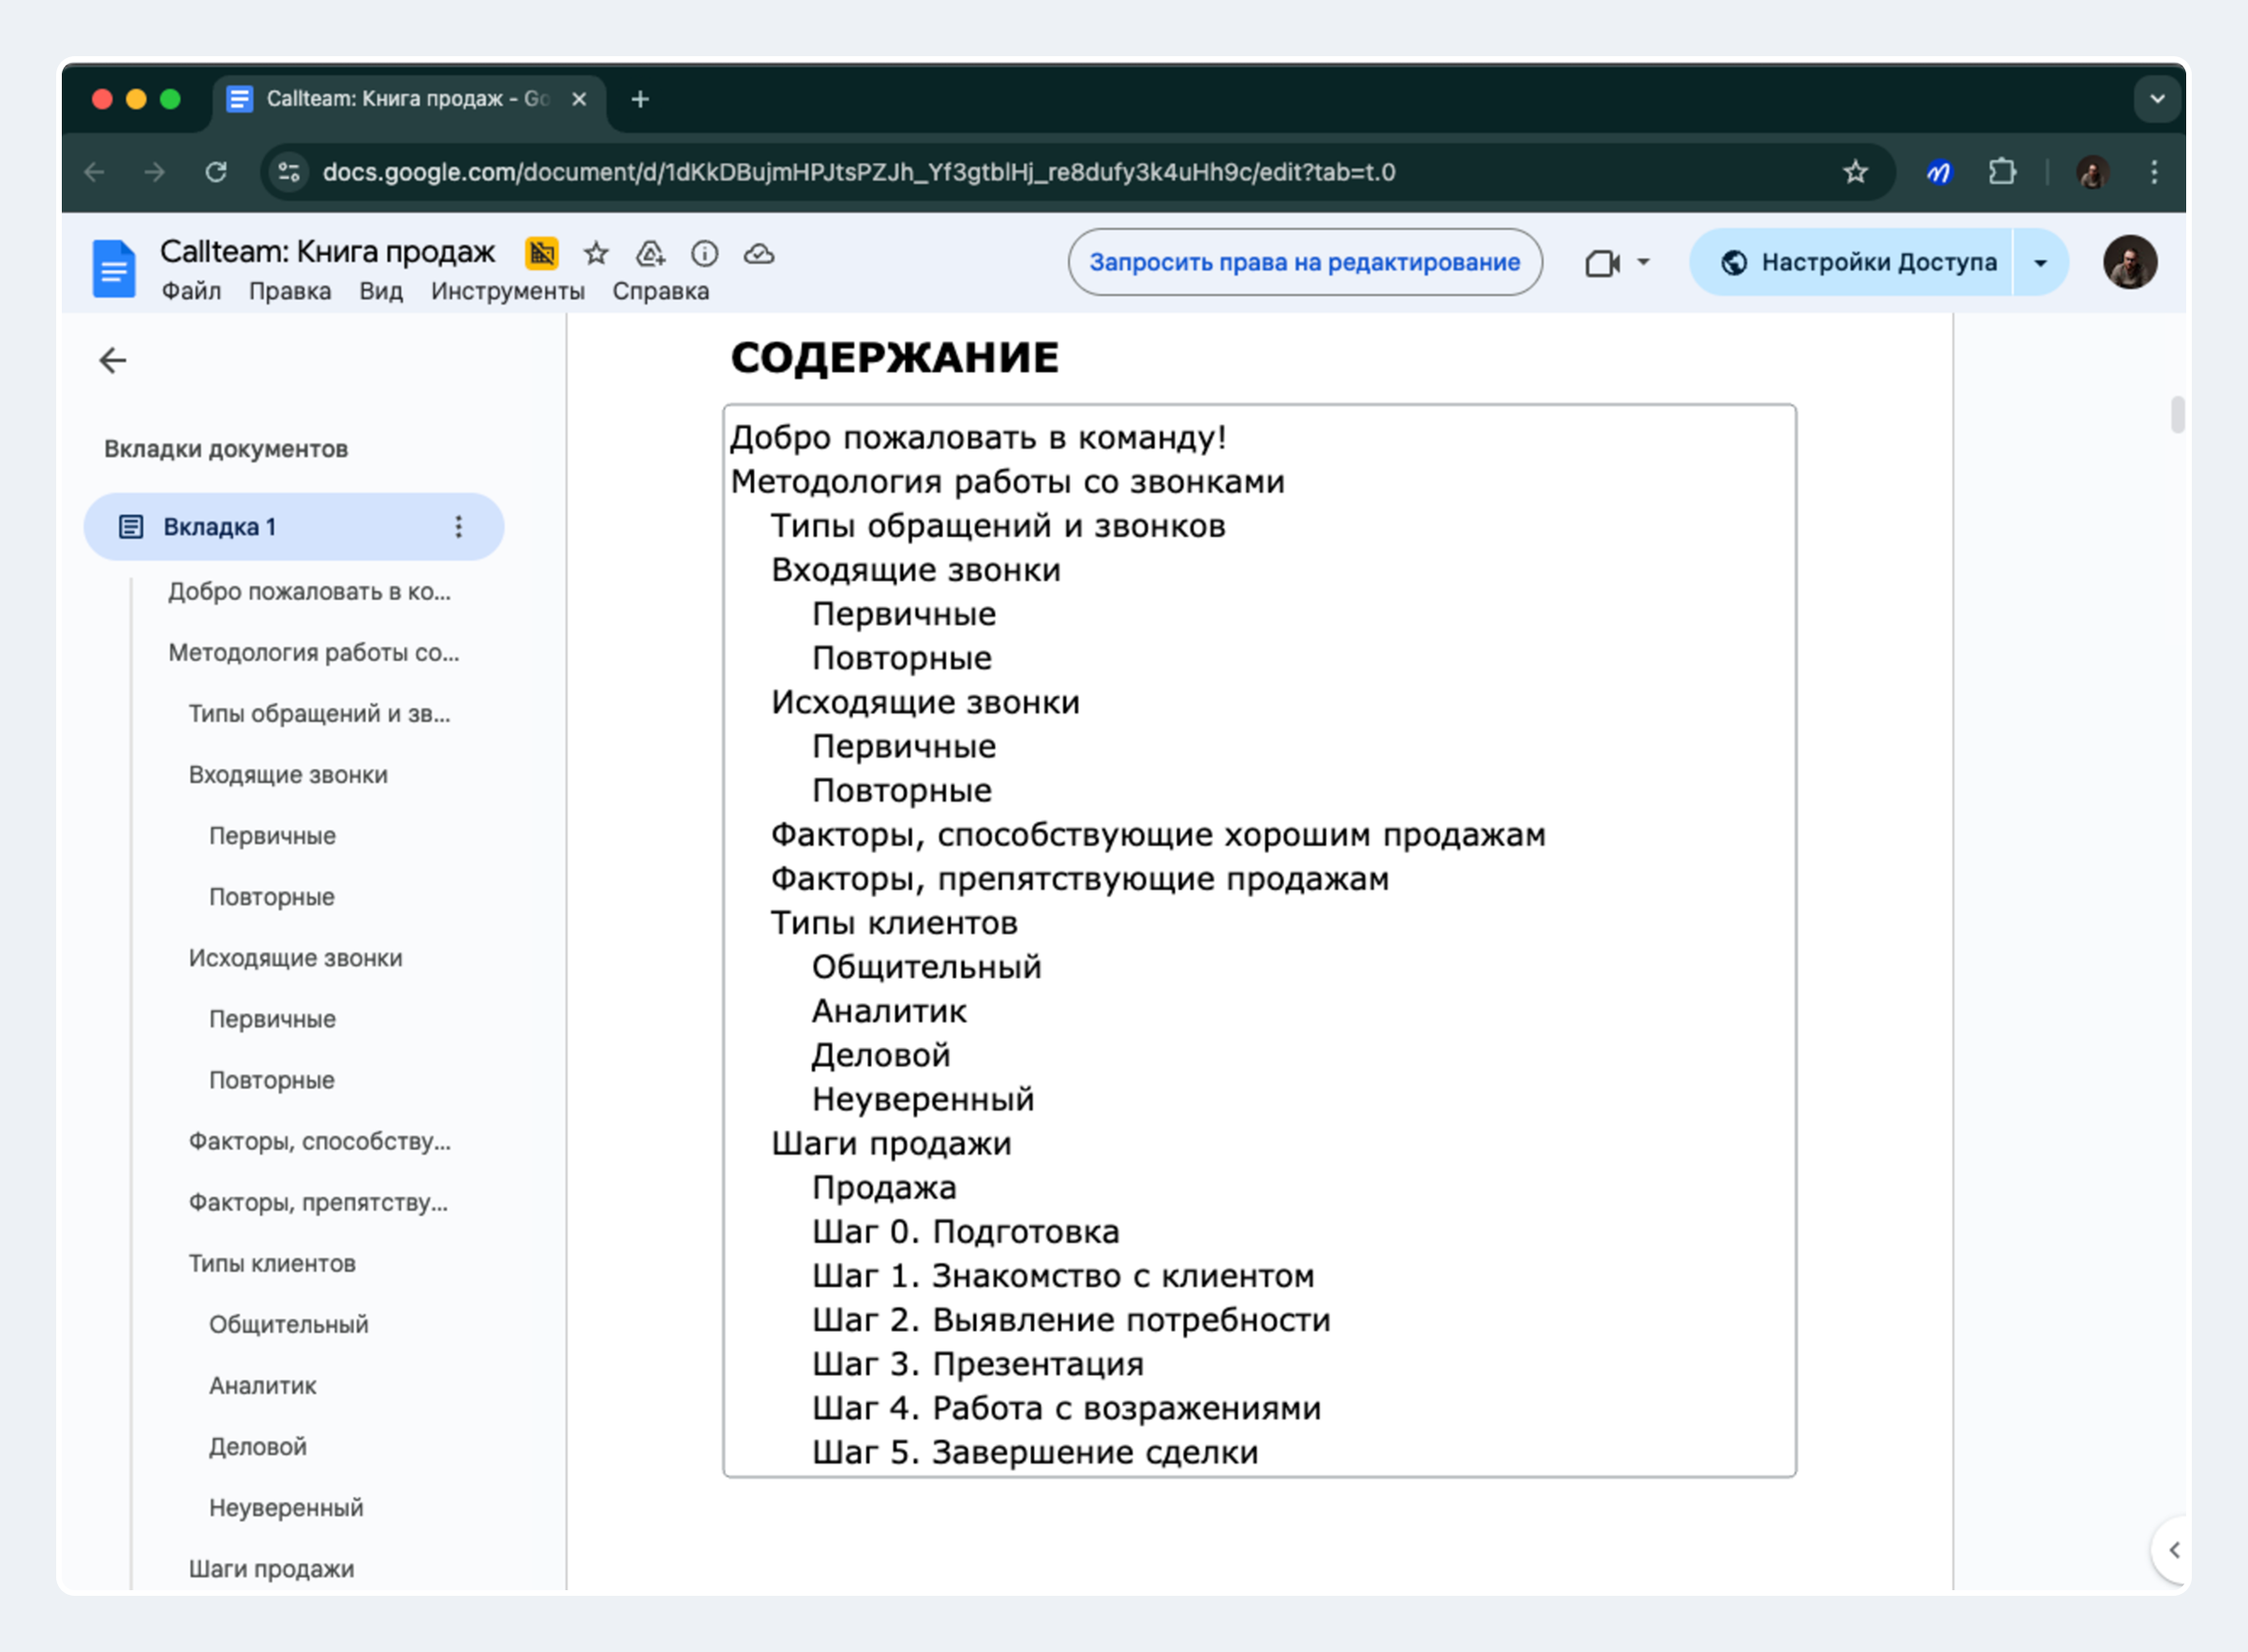2248x1652 pixels.
Task: Go back in browser history
Action: pos(94,172)
